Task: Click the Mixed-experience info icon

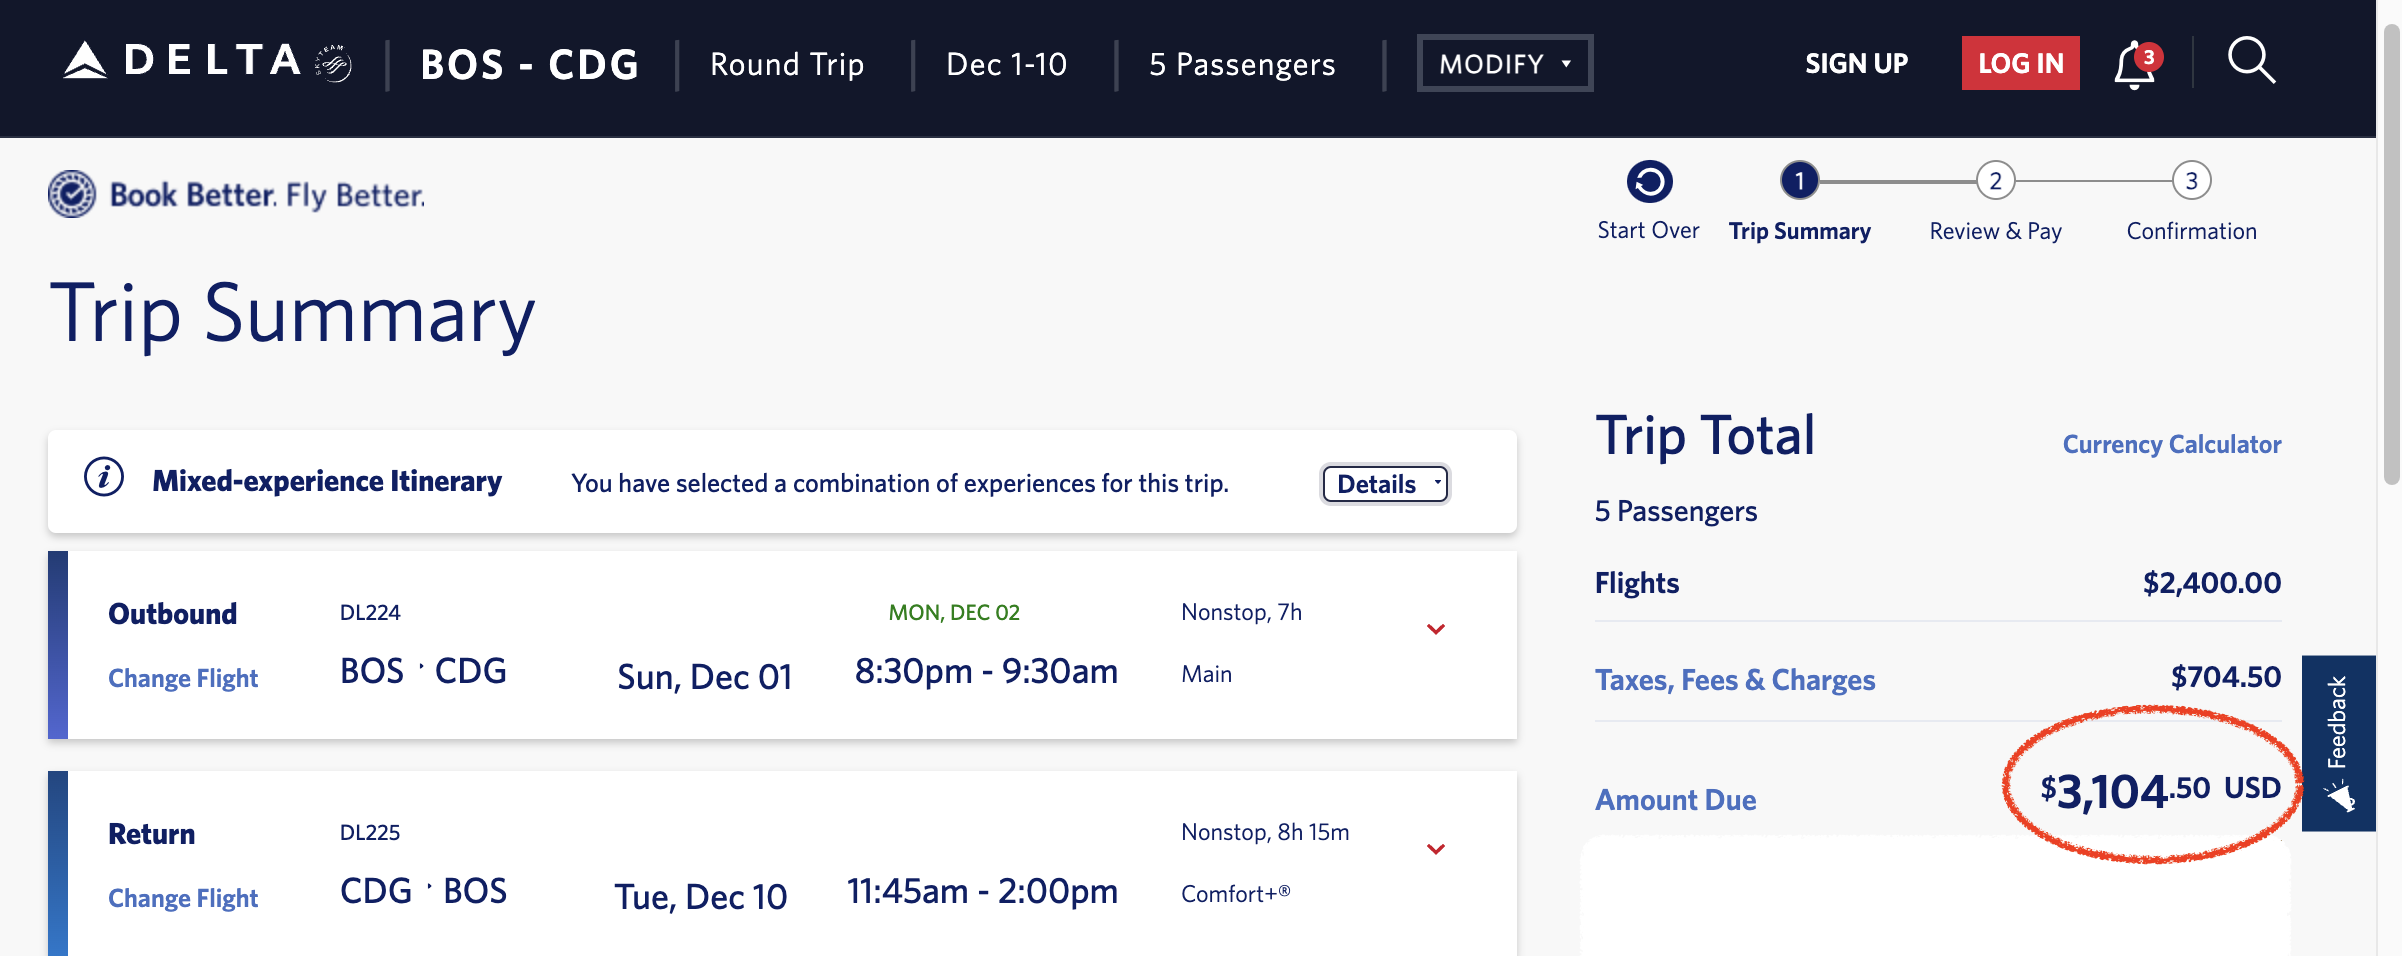Action: pos(104,478)
